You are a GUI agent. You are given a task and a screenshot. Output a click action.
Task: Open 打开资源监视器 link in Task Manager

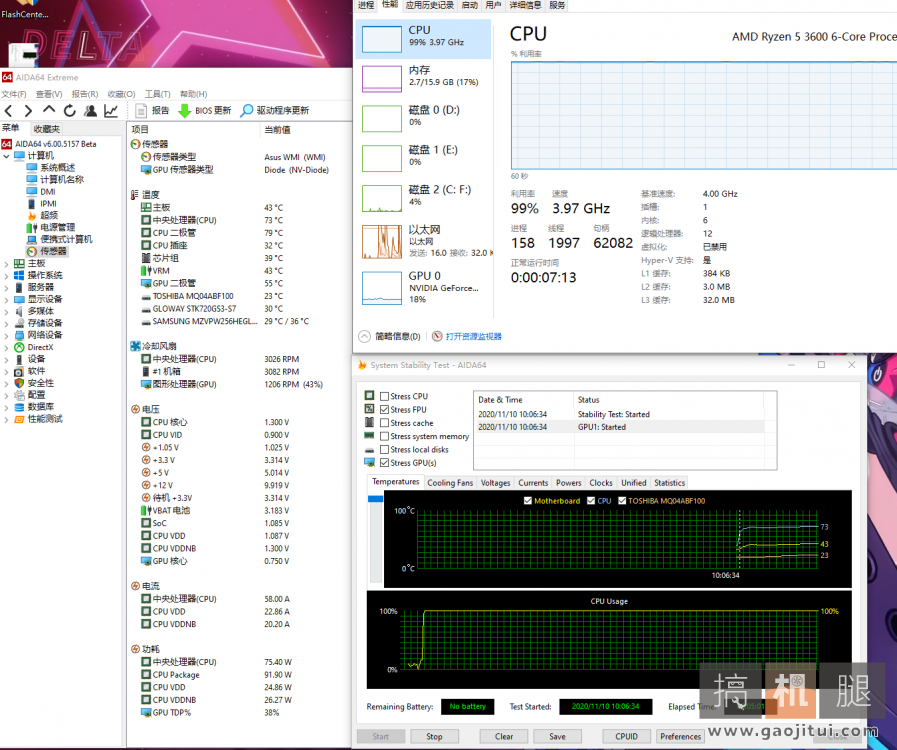[x=473, y=336]
